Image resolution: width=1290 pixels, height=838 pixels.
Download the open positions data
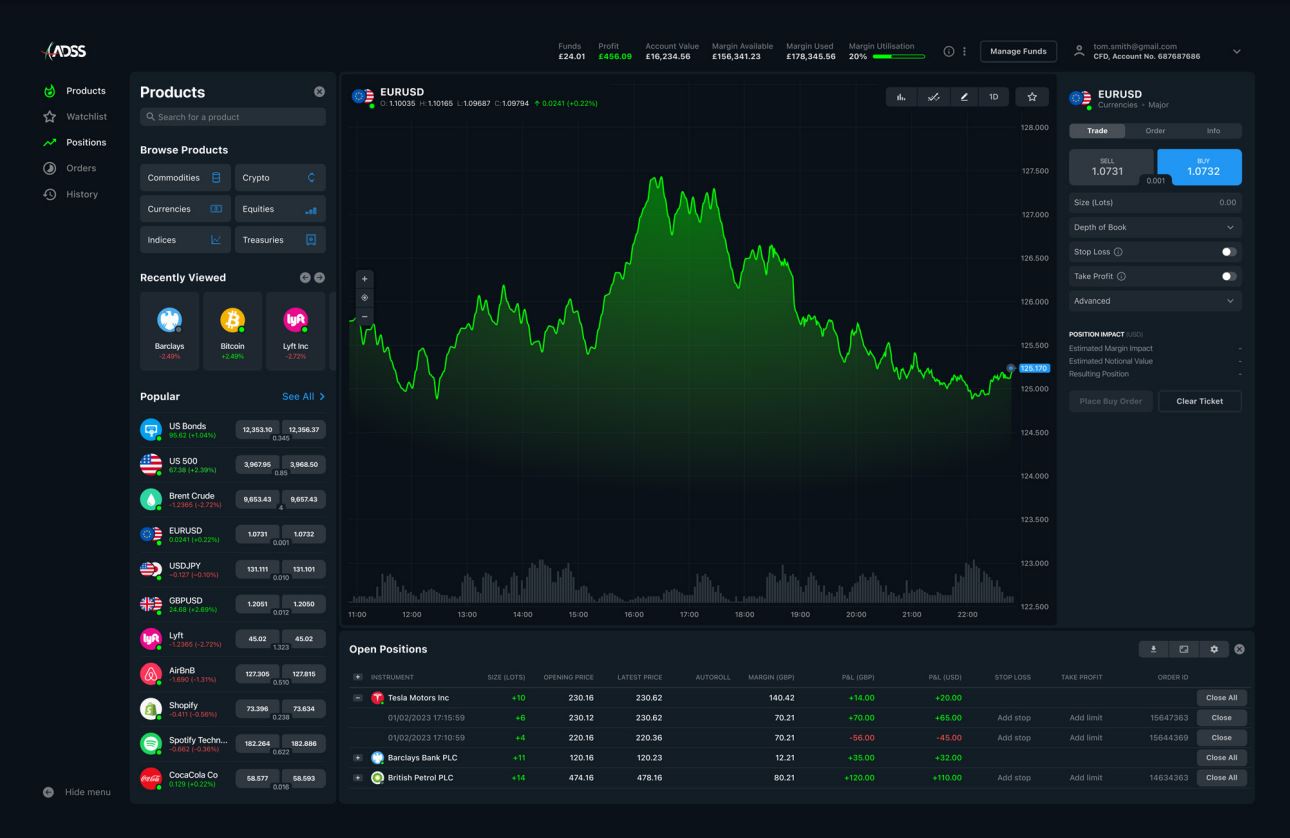(1153, 649)
